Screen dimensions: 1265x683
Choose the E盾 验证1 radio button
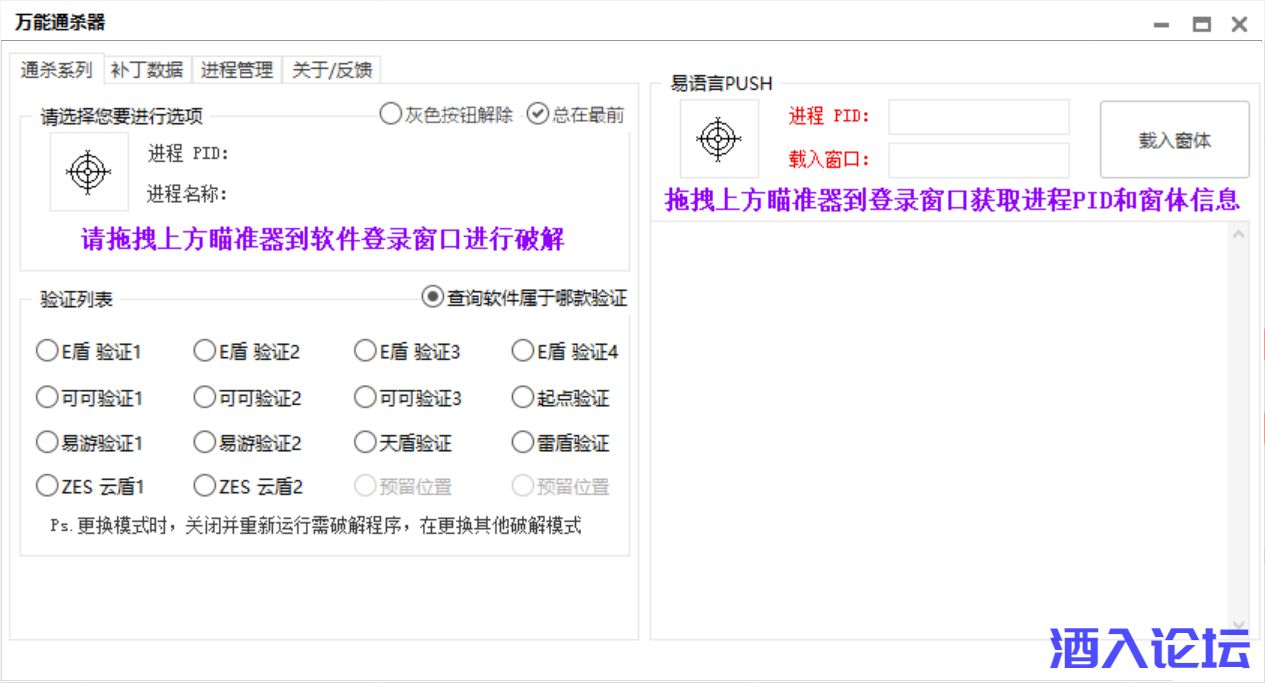(x=47, y=351)
